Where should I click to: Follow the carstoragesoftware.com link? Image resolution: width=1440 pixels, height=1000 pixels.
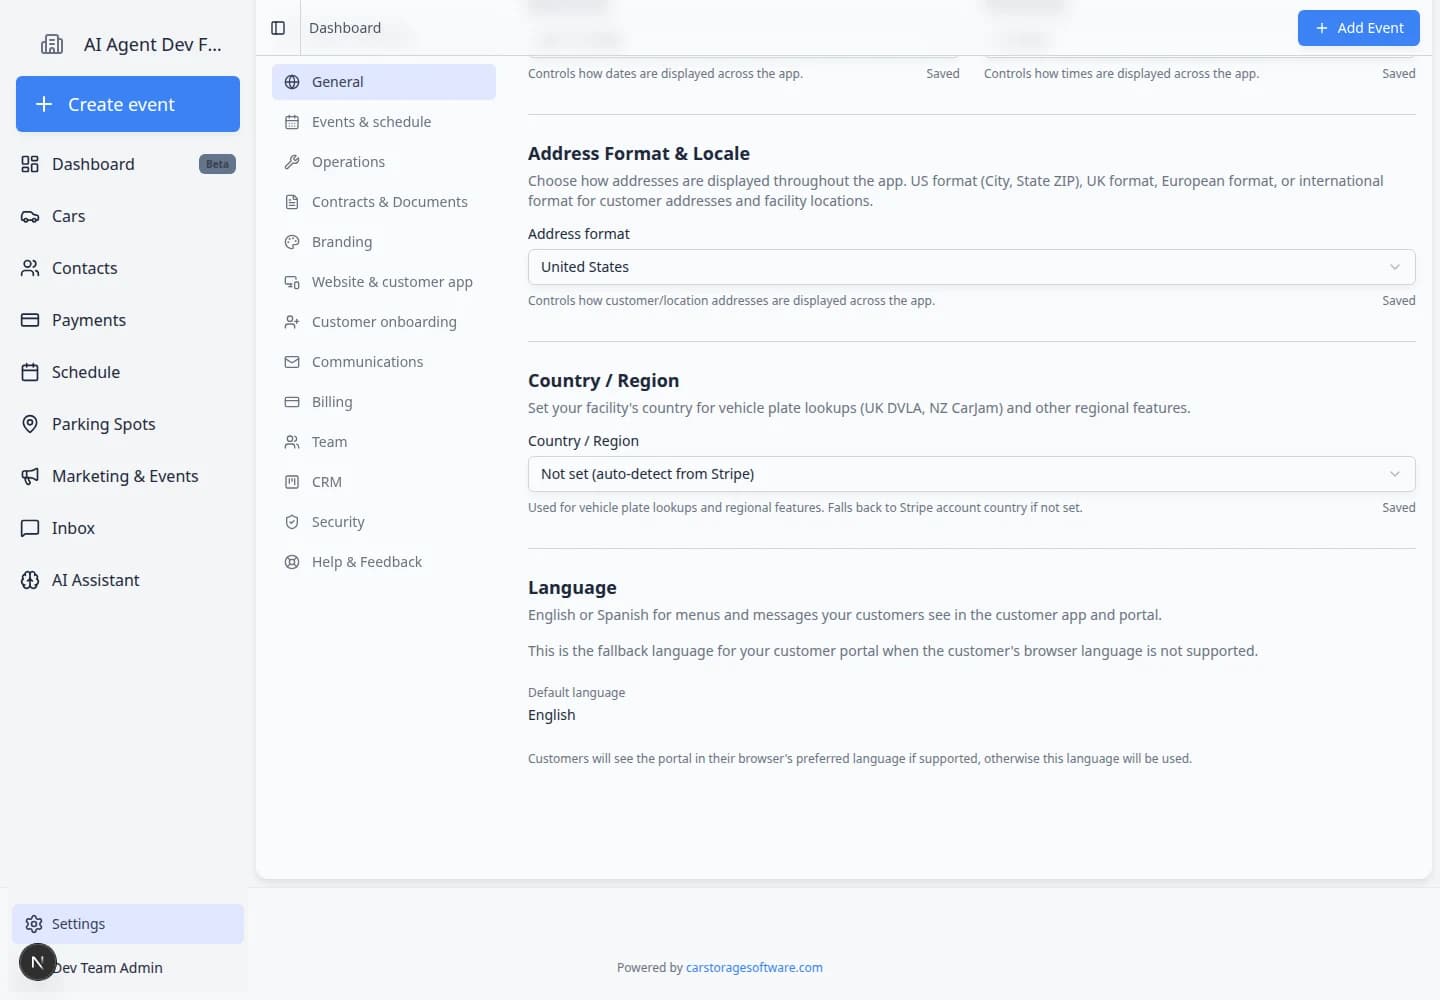click(x=754, y=968)
